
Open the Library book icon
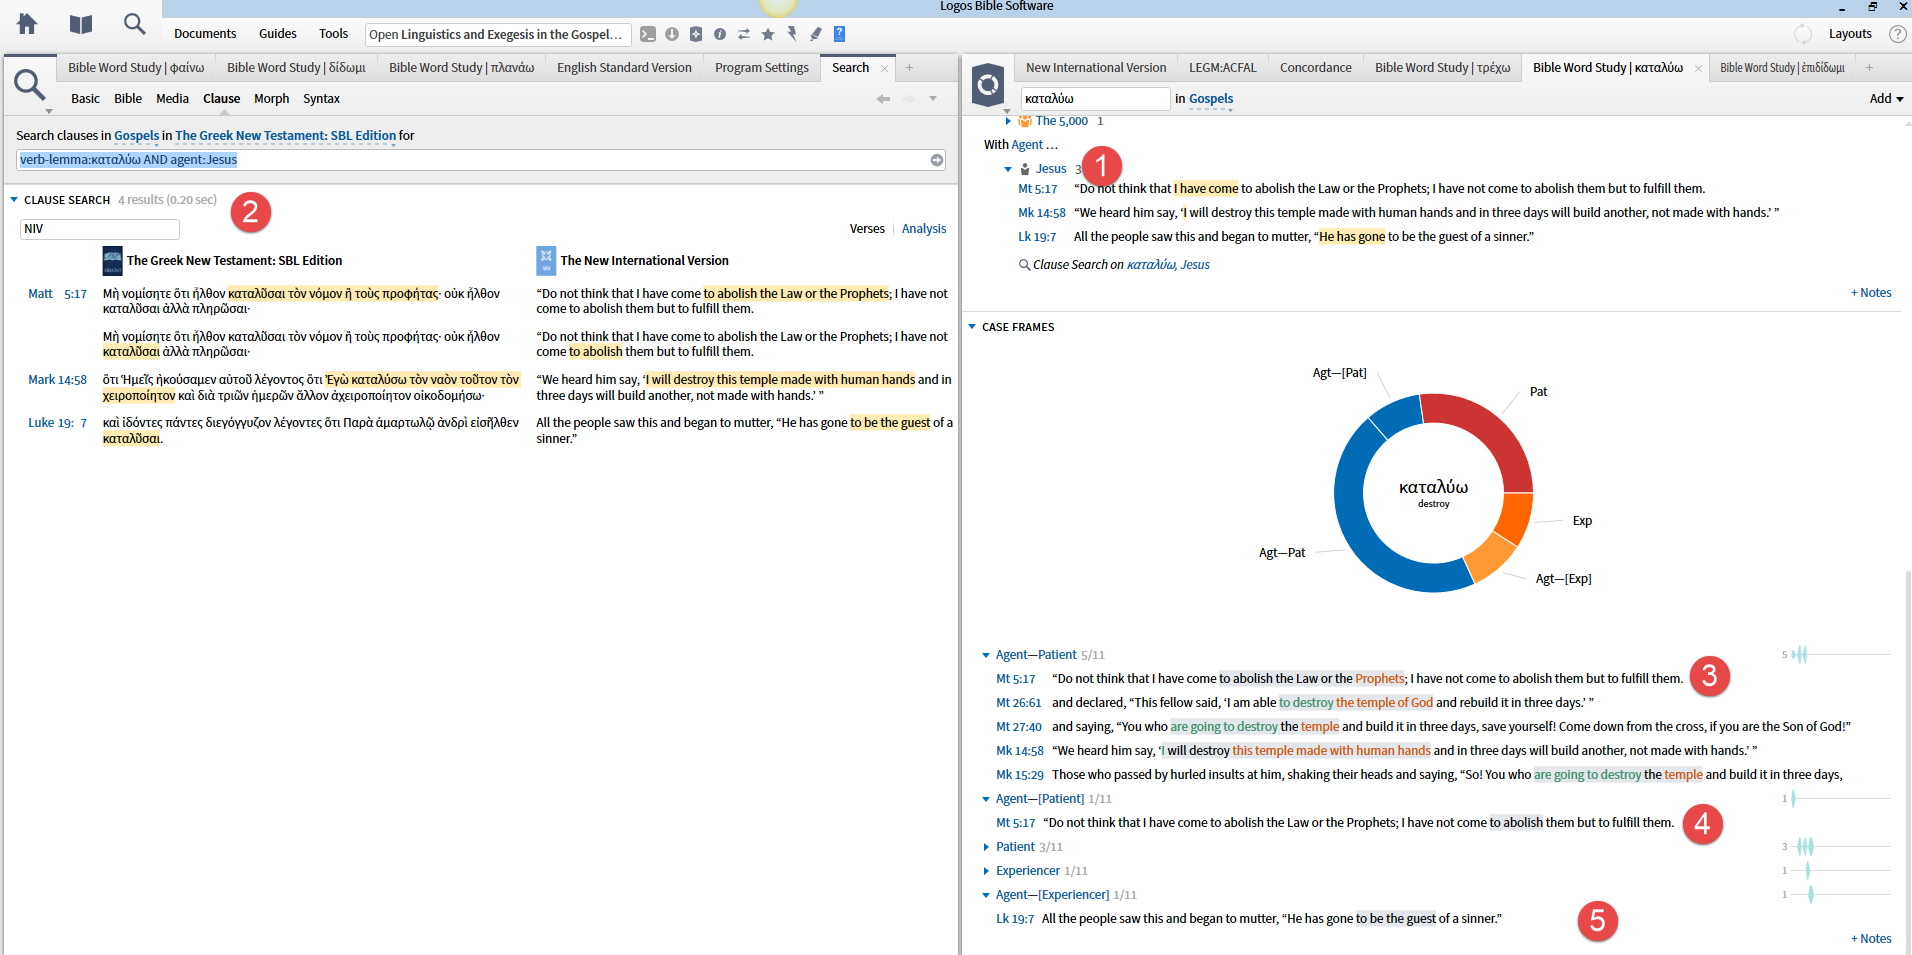click(x=81, y=24)
